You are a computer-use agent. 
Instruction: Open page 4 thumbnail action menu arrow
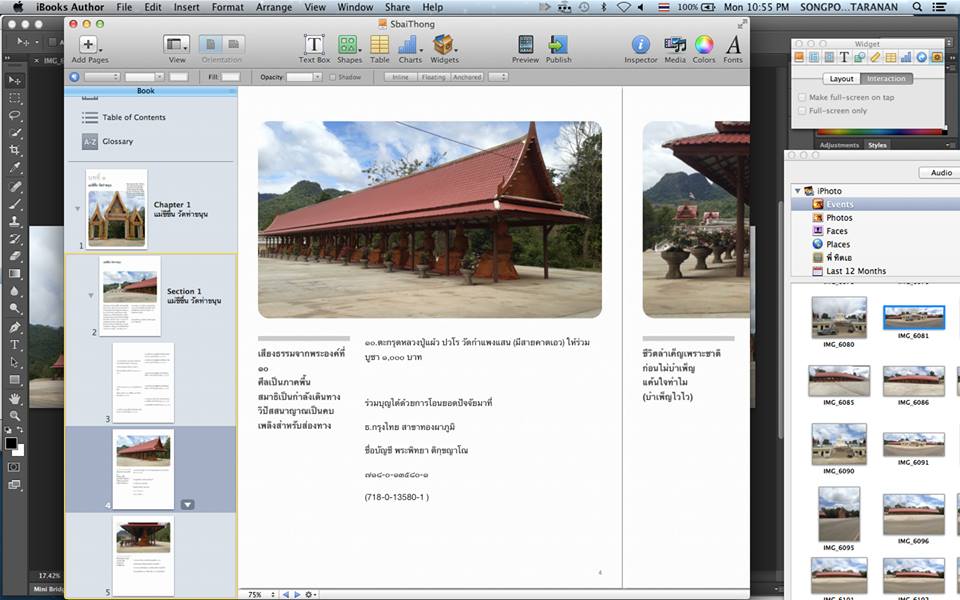[188, 504]
